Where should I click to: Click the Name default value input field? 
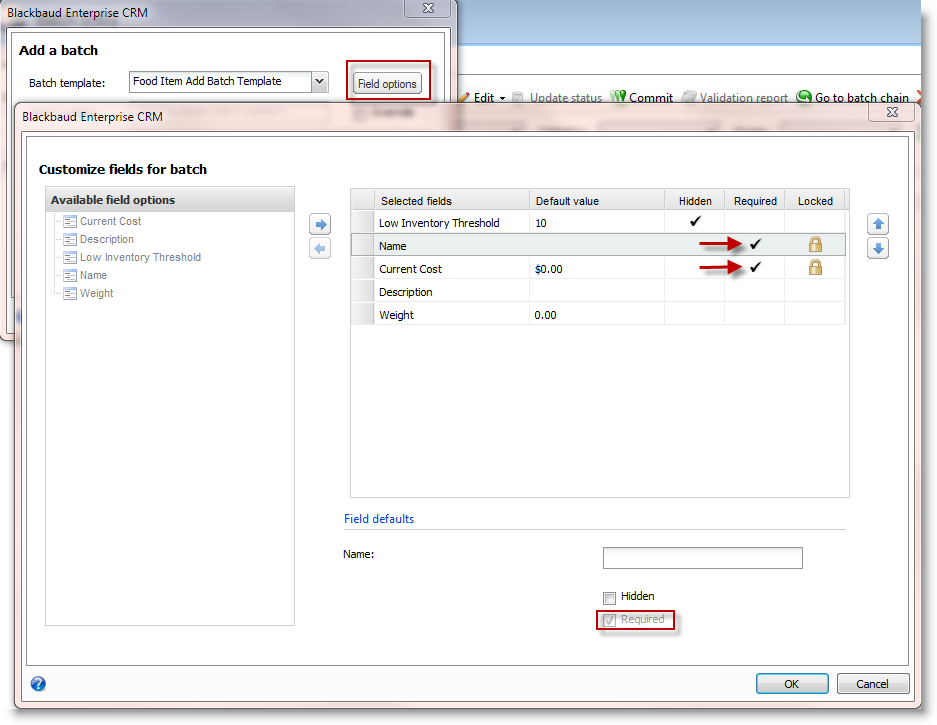(x=703, y=558)
